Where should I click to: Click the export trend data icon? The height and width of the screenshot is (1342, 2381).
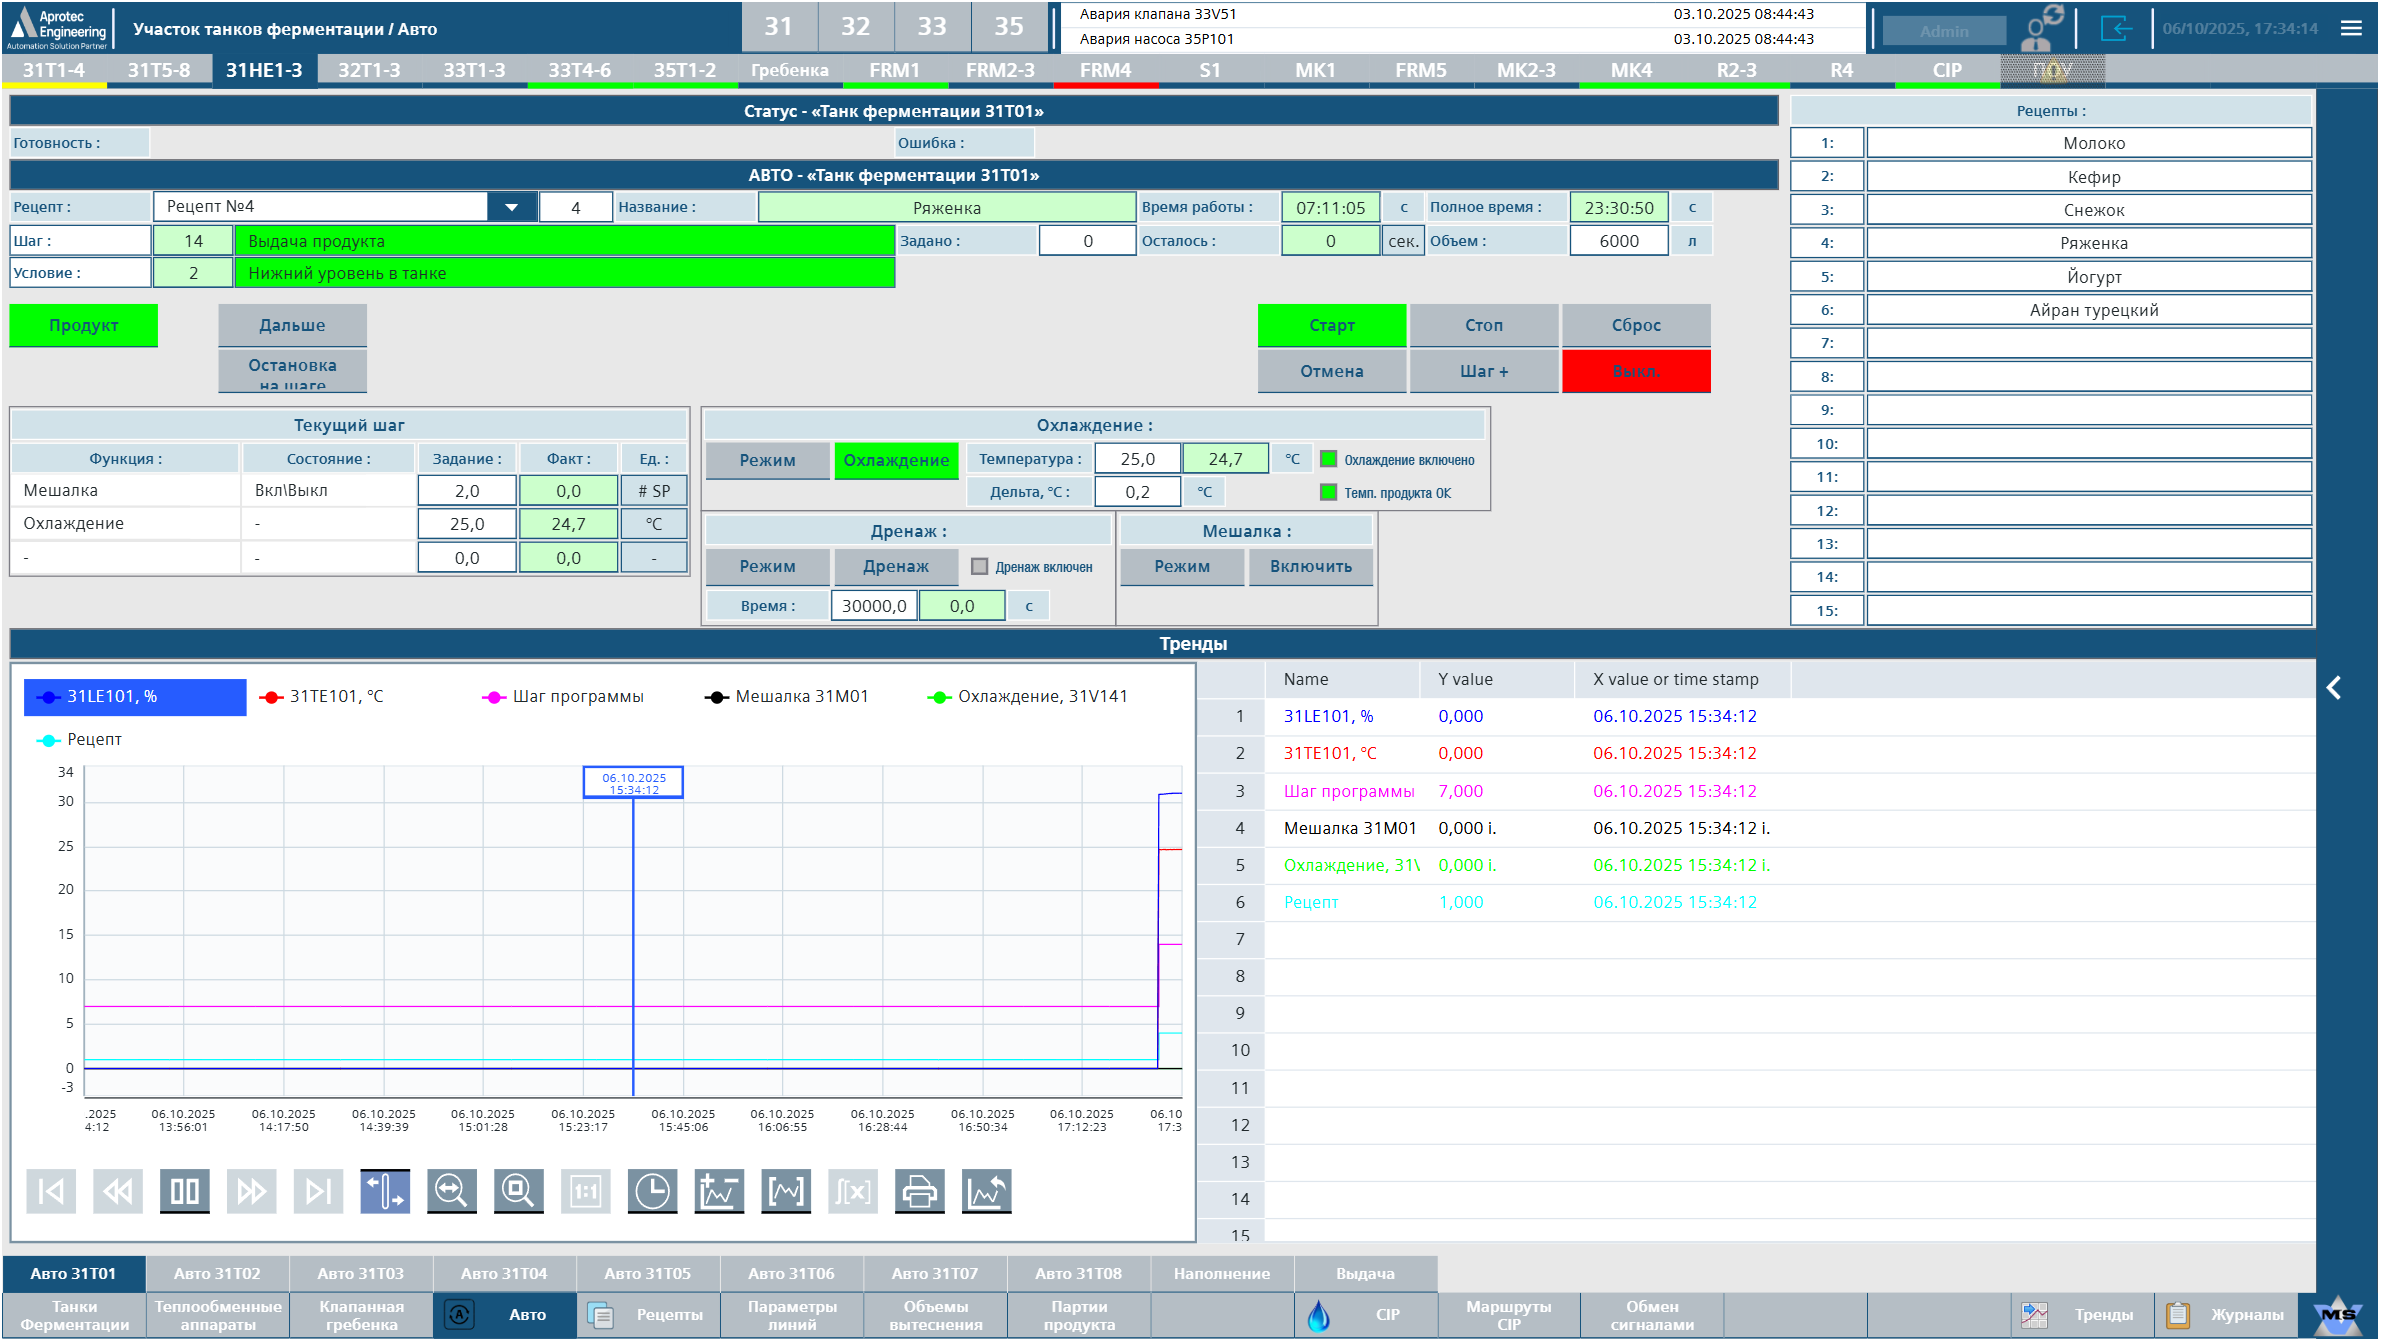[986, 1191]
